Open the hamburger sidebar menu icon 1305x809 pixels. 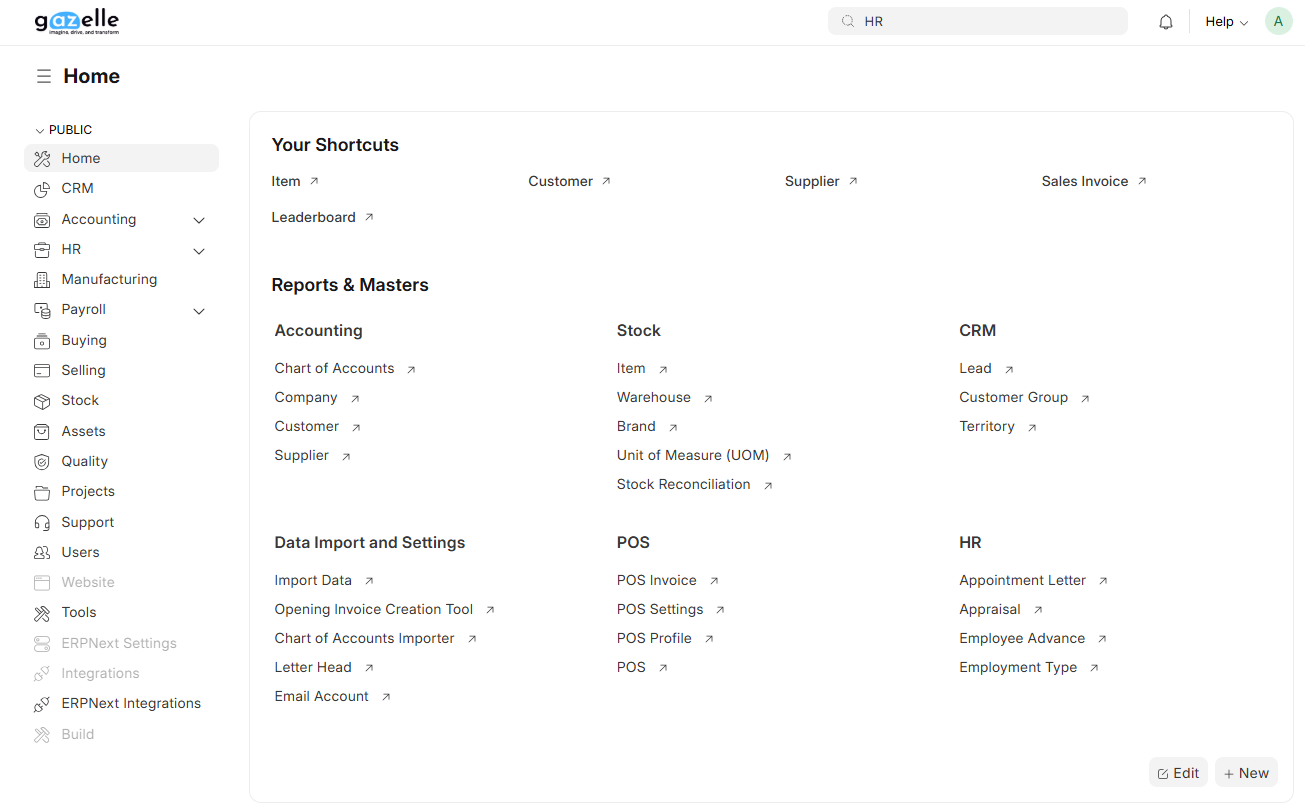tap(42, 75)
